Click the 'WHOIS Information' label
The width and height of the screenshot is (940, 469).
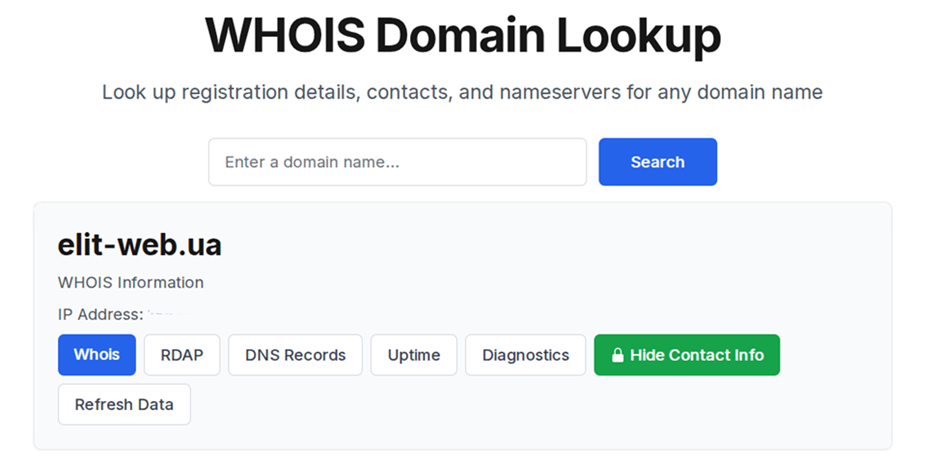(x=131, y=282)
